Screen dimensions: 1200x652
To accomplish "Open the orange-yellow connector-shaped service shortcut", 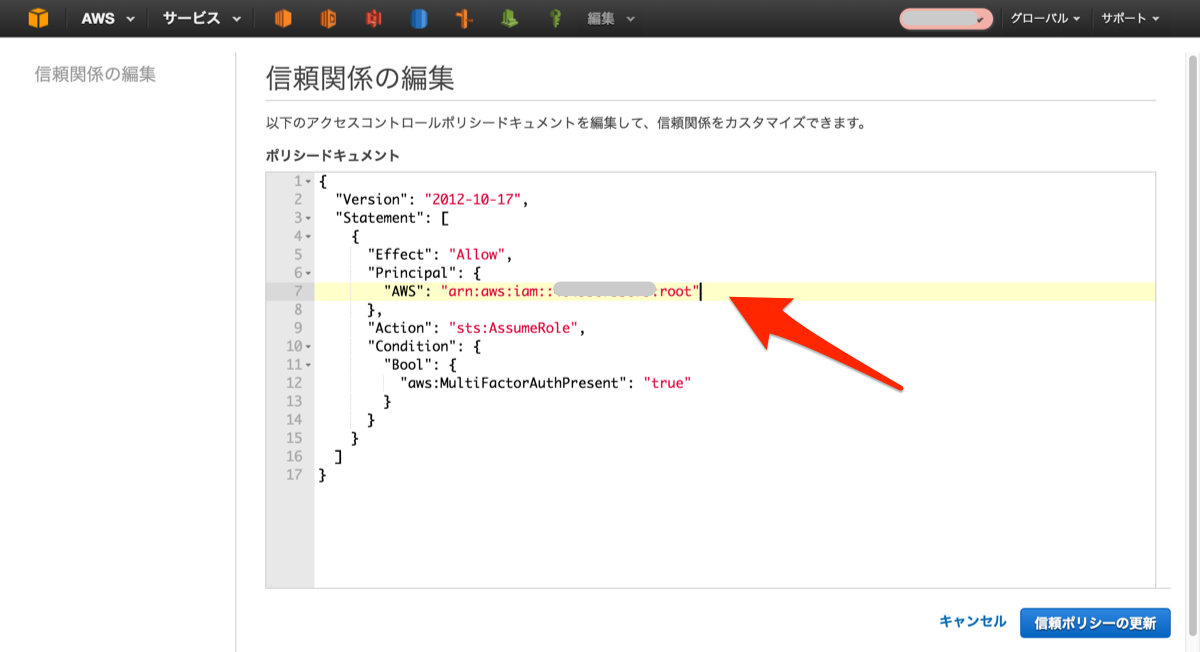I will pyautogui.click(x=463, y=18).
